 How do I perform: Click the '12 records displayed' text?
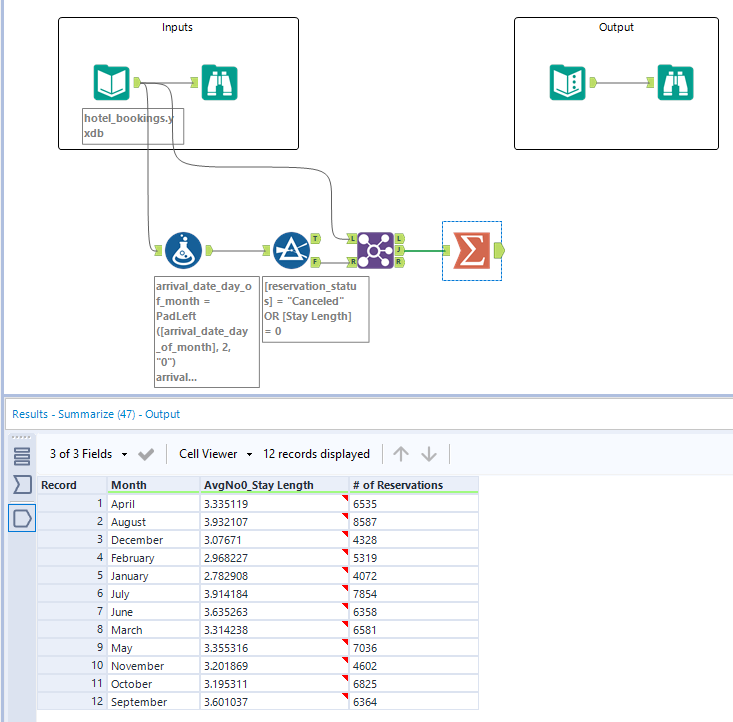pos(316,454)
